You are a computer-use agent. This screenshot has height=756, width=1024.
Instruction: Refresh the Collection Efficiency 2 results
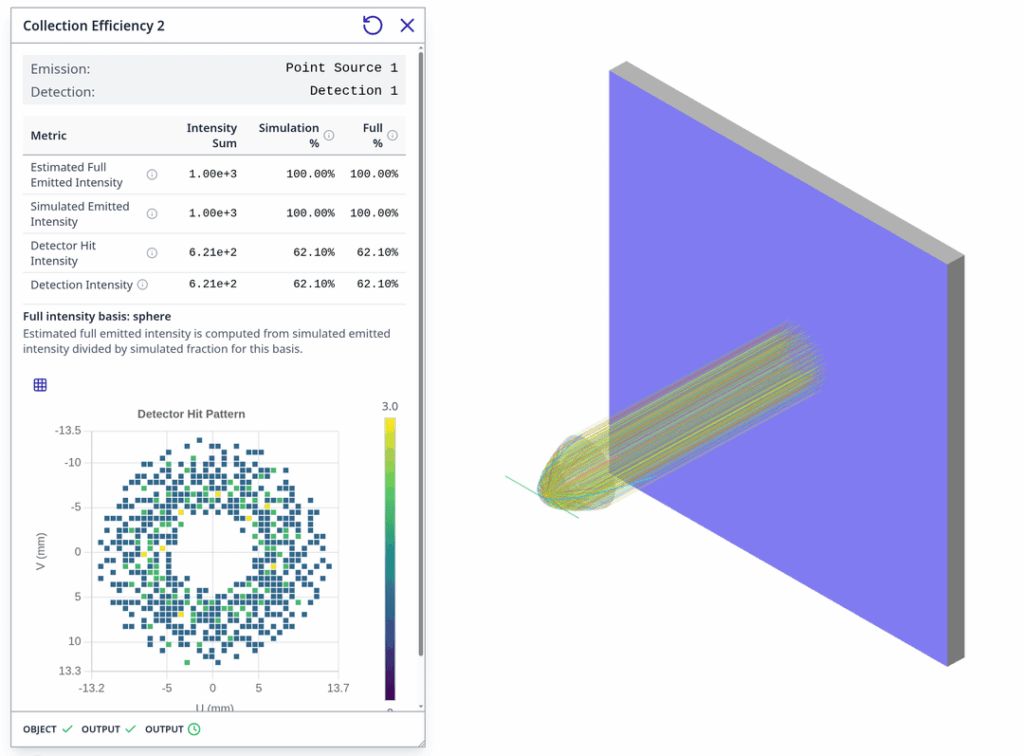(x=372, y=25)
